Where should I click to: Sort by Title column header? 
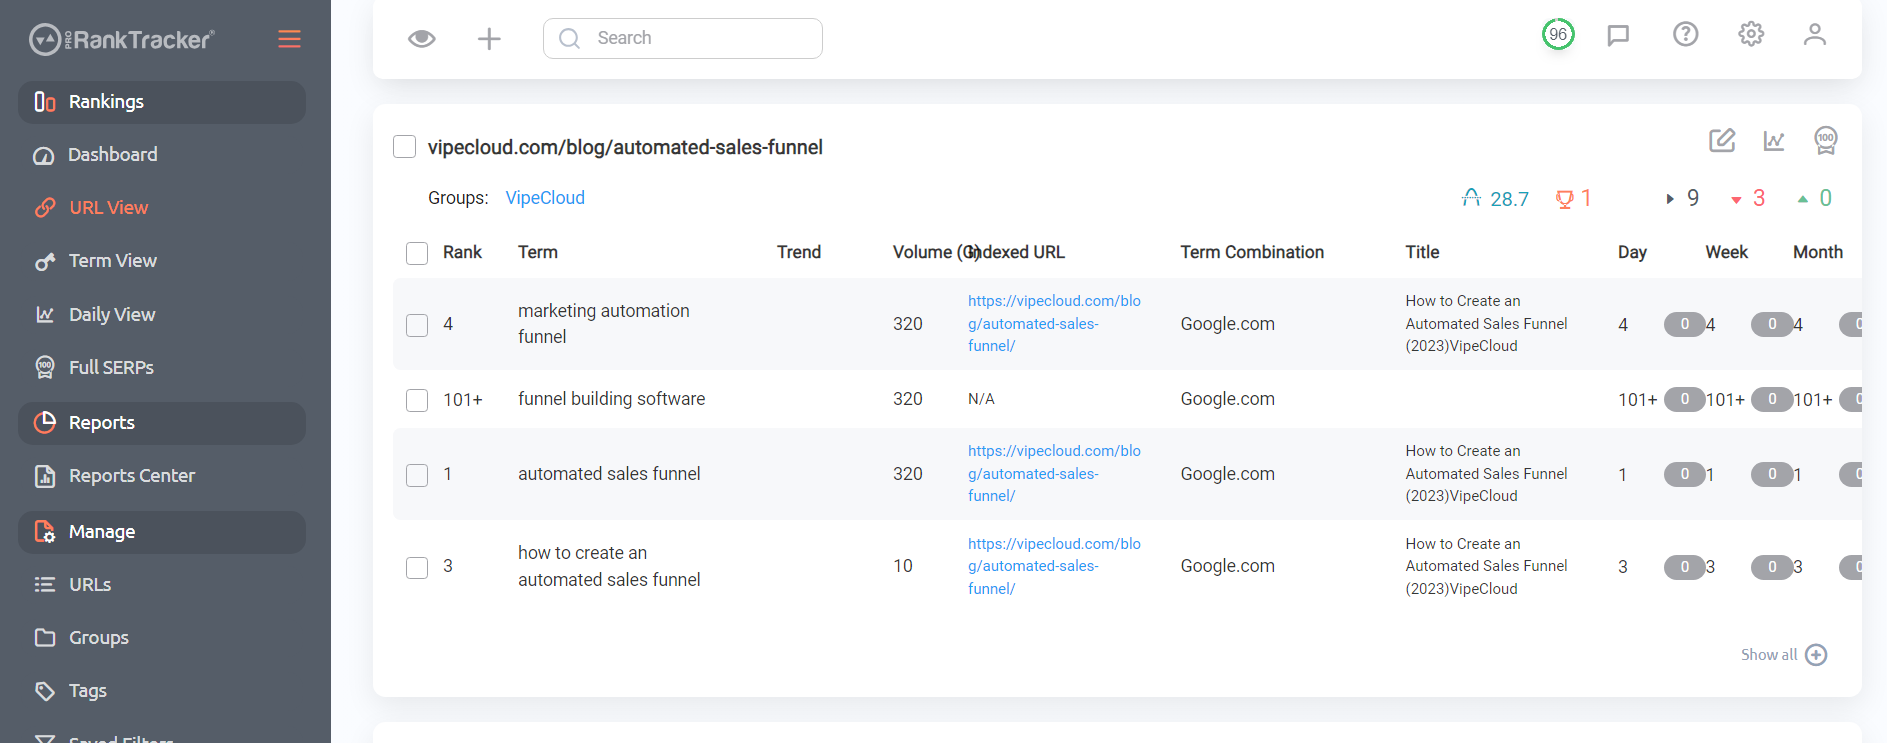[1422, 252]
